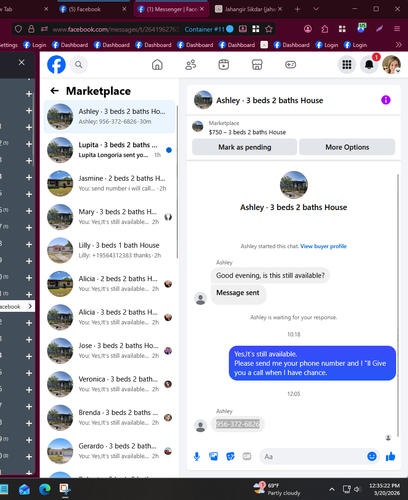Image resolution: width=408 pixels, height=500 pixels.
Task: Open Container #11 indicator
Action: coord(209,29)
